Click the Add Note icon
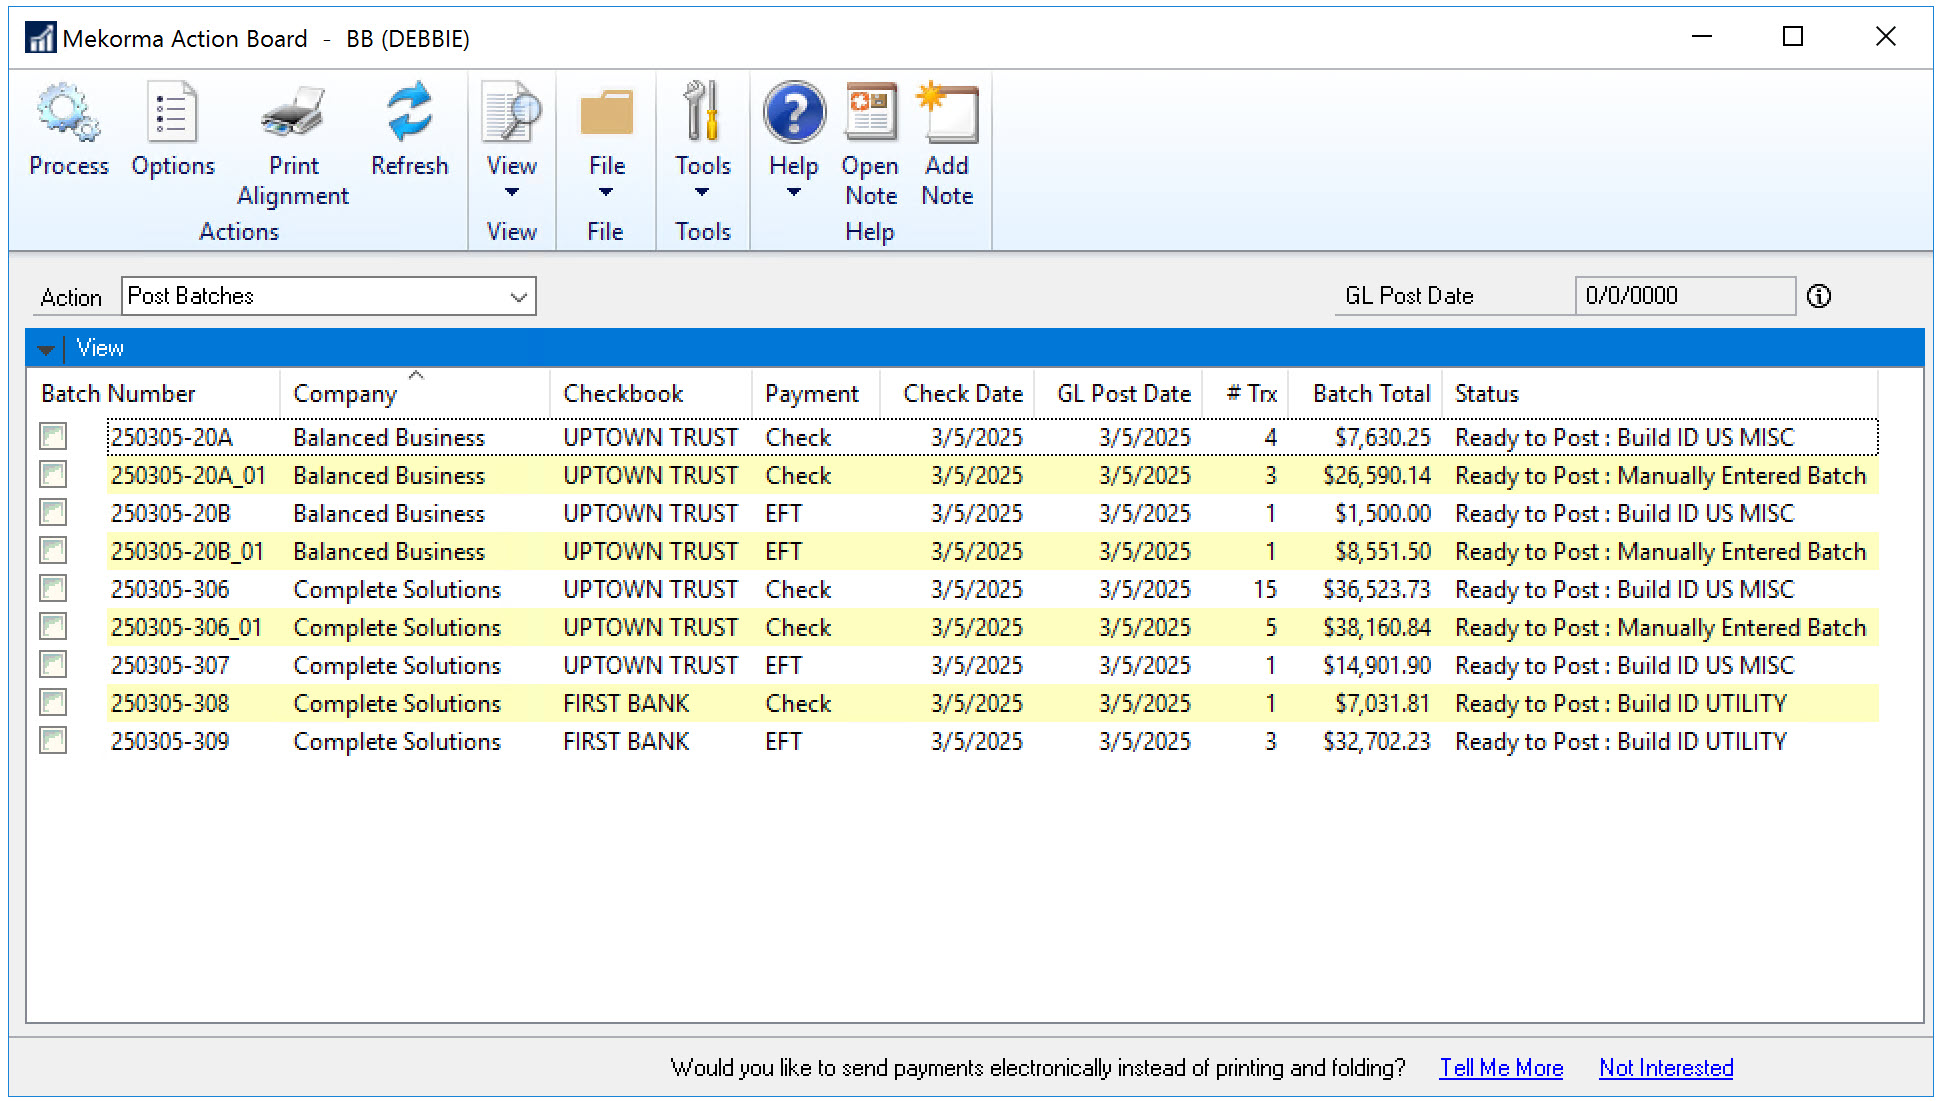1942x1101 pixels. [x=947, y=113]
